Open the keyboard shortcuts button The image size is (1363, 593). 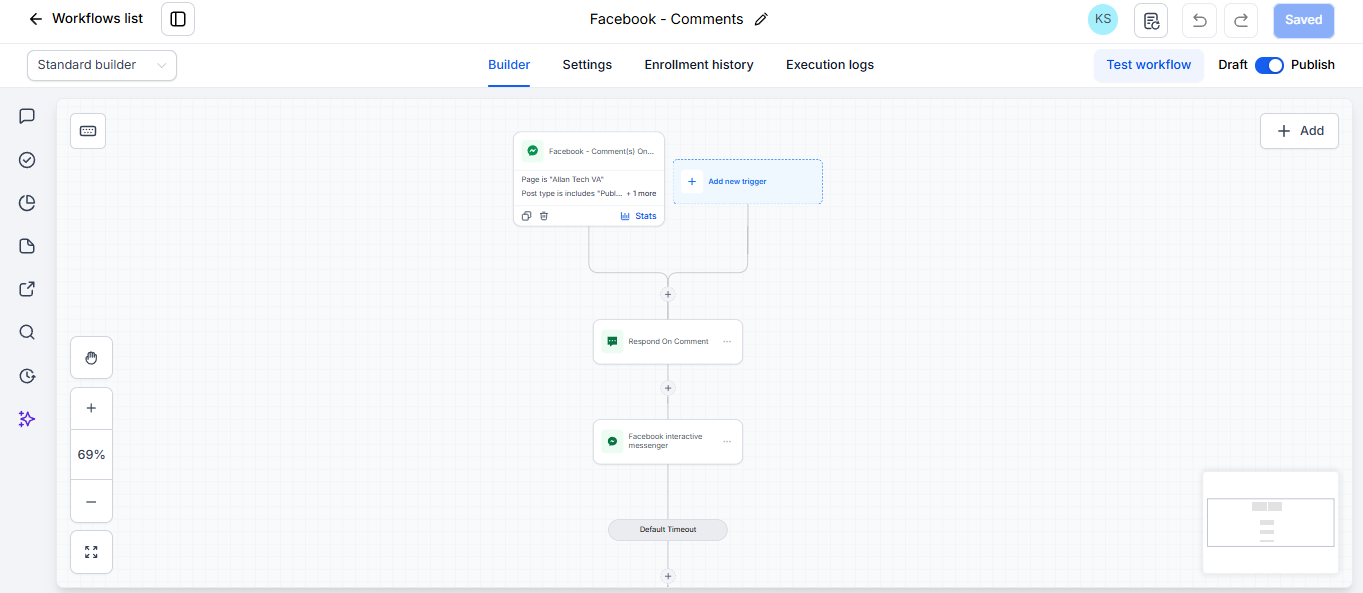coord(88,131)
